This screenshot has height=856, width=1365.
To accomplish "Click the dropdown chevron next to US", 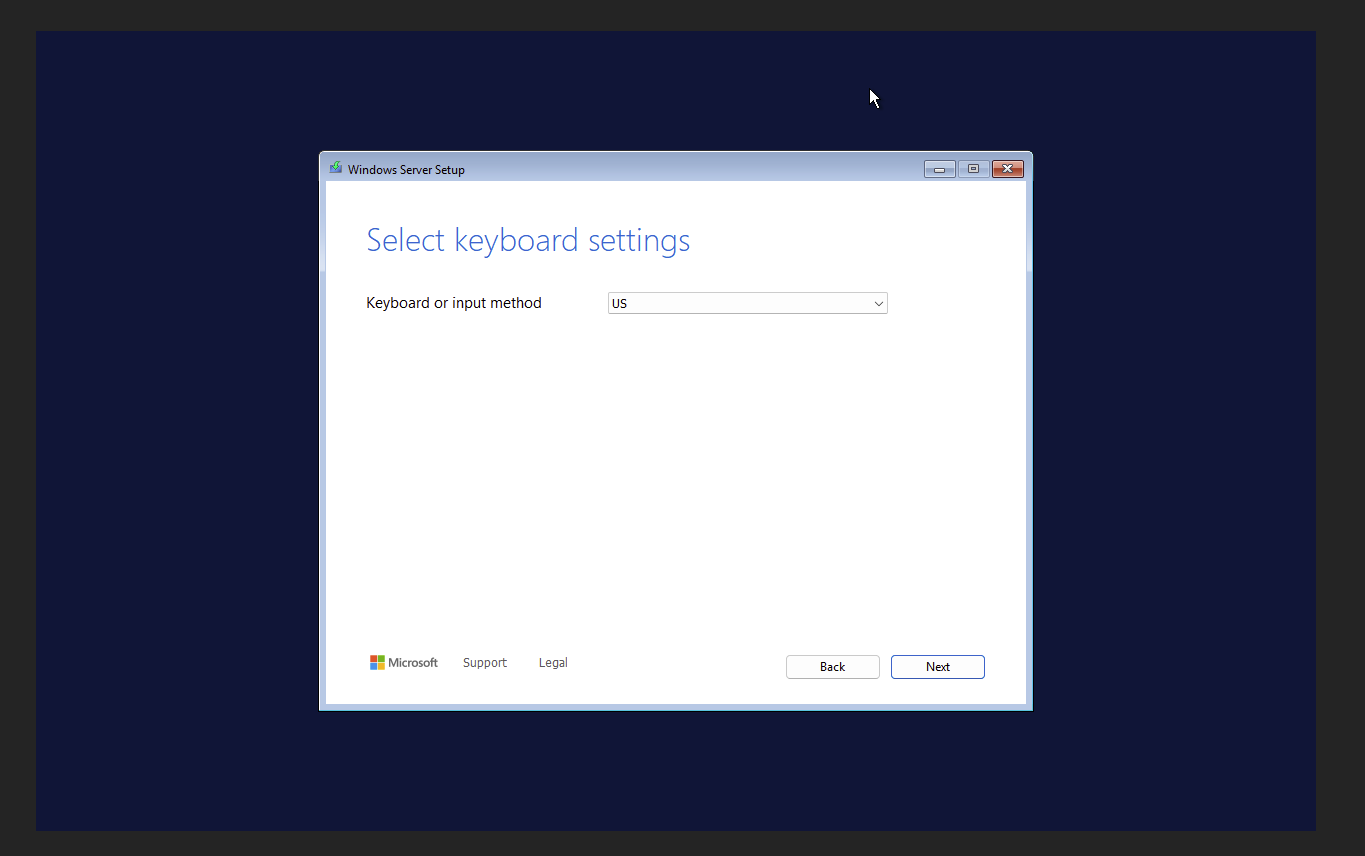I will point(878,302).
